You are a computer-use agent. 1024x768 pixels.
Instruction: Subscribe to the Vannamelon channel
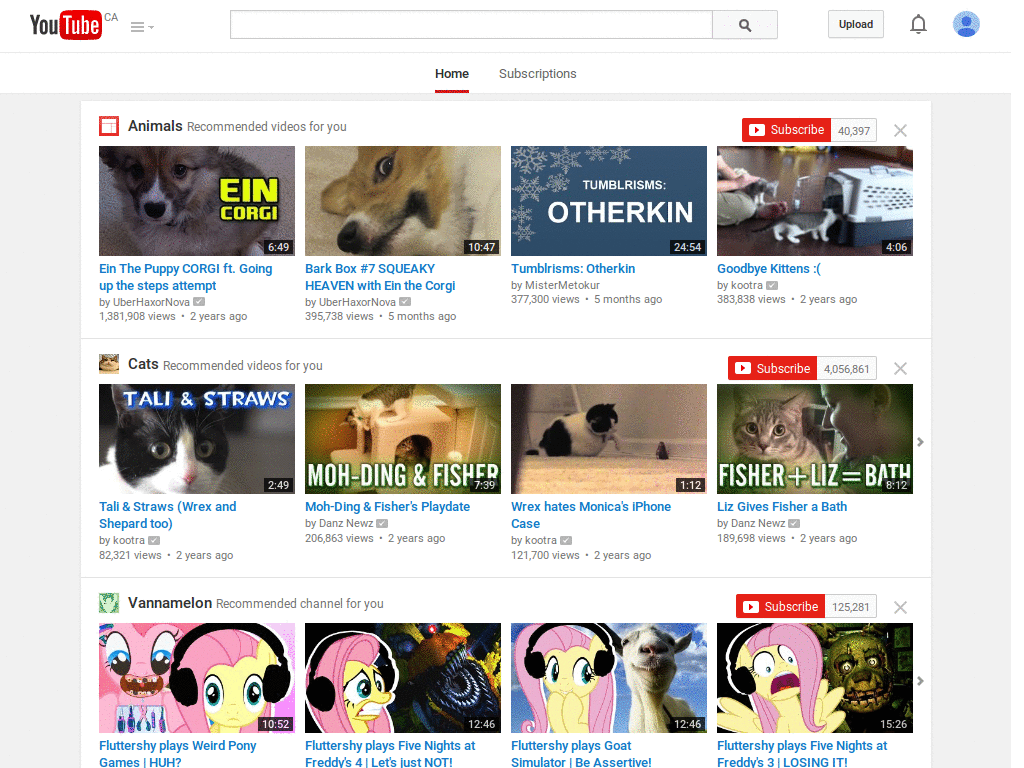pyautogui.click(x=780, y=607)
